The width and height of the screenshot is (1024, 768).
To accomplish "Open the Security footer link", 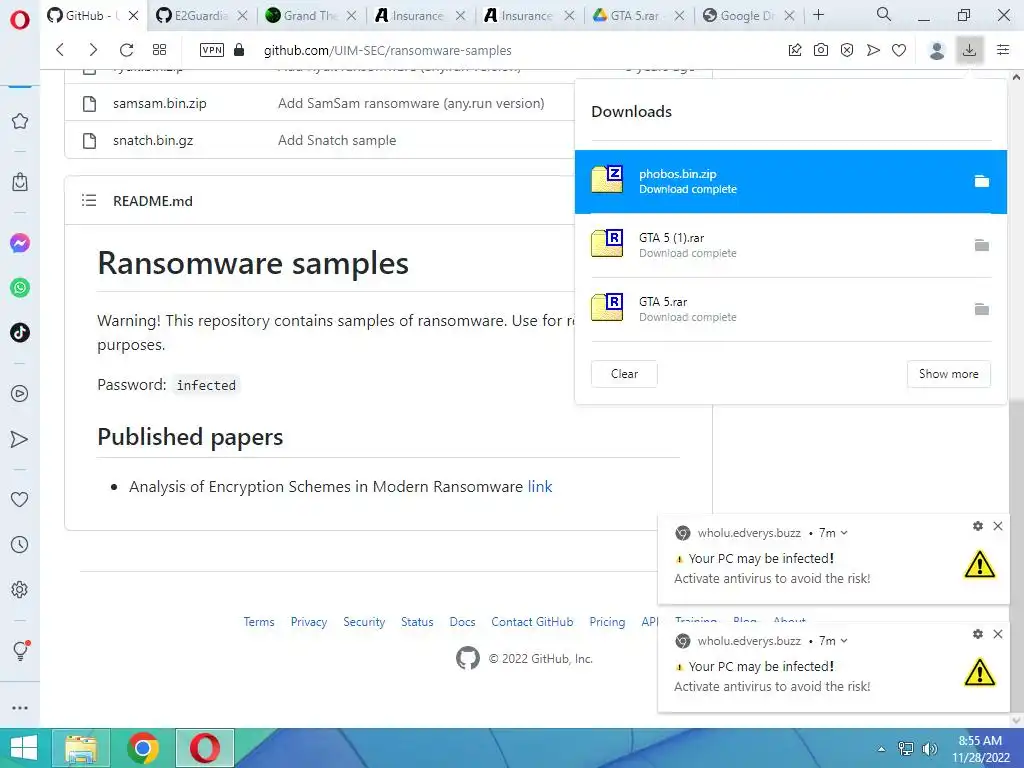I will (364, 622).
